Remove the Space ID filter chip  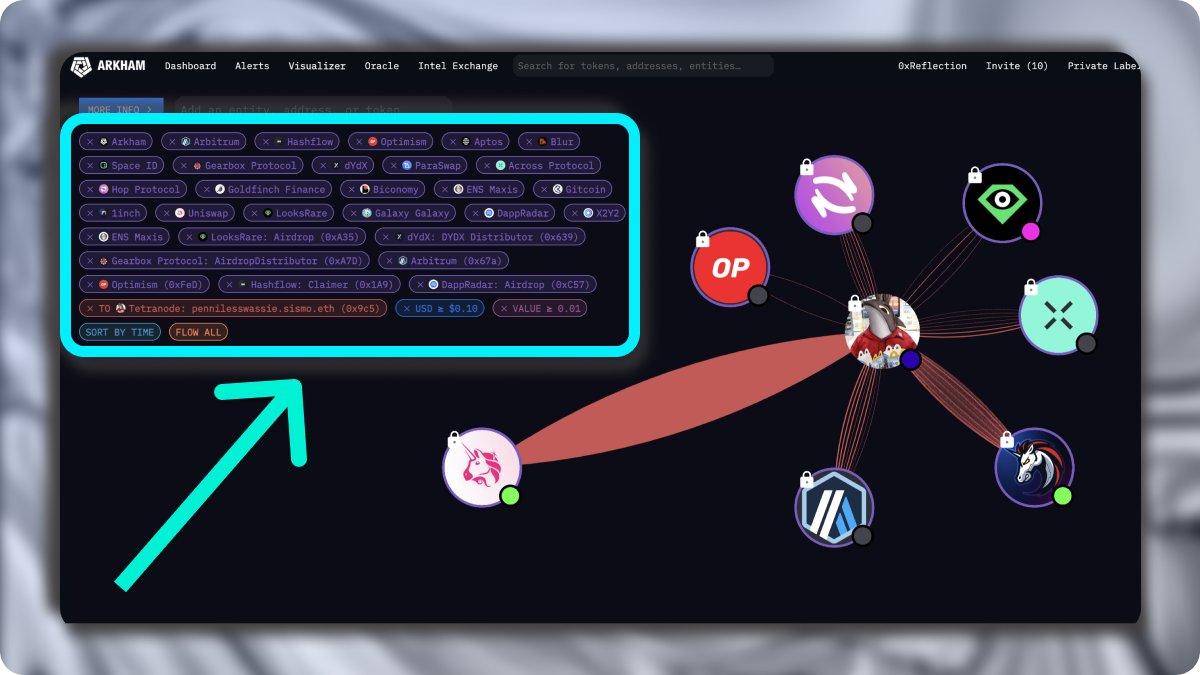click(90, 166)
